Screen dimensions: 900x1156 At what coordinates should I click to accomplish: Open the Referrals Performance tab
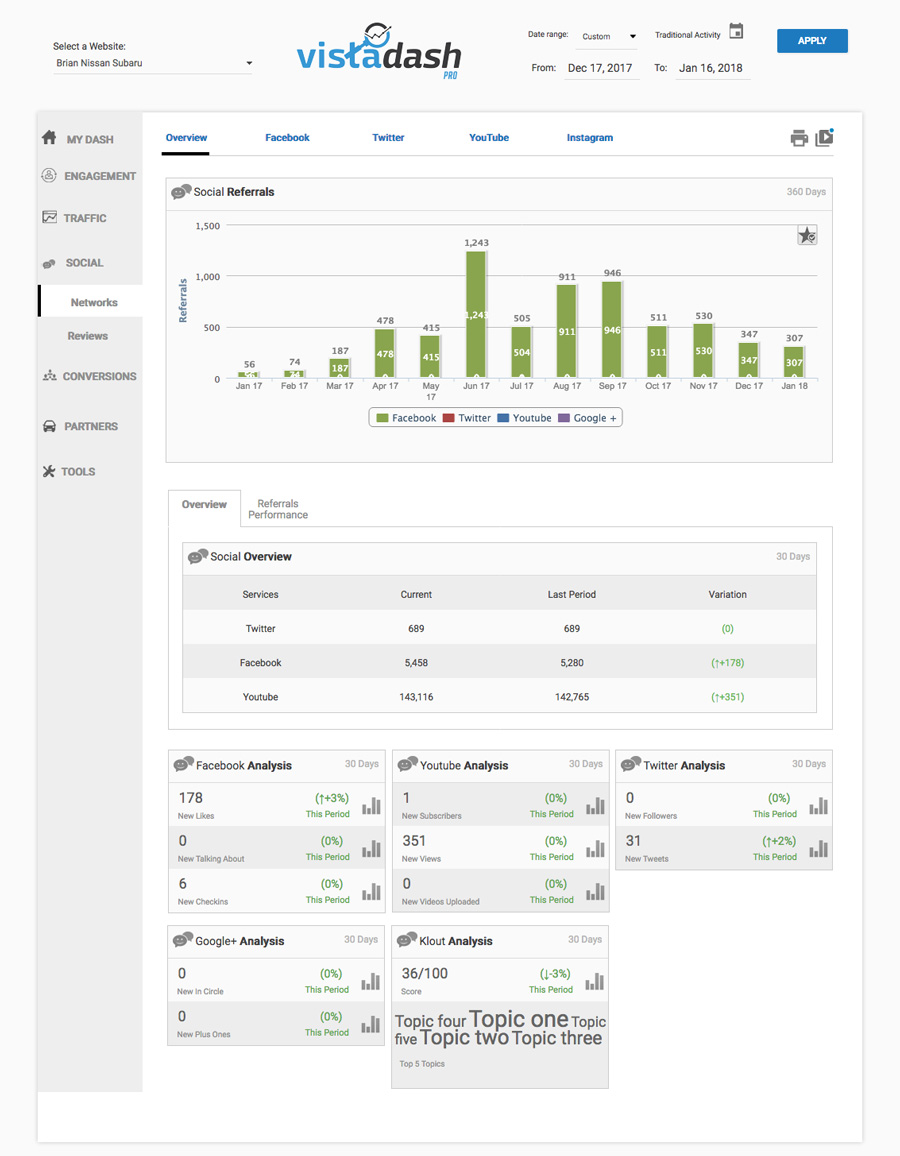[278, 509]
